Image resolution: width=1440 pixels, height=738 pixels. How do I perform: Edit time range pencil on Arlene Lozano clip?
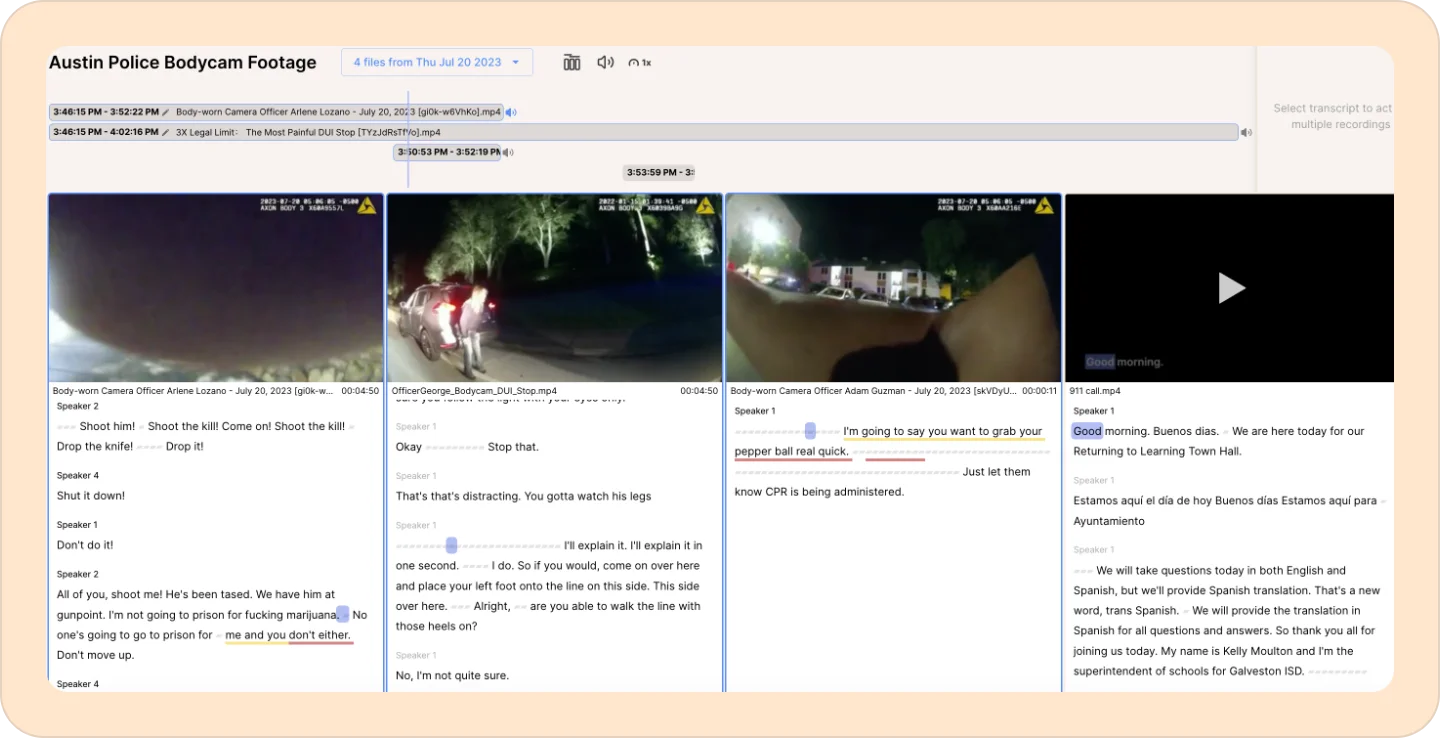[166, 112]
